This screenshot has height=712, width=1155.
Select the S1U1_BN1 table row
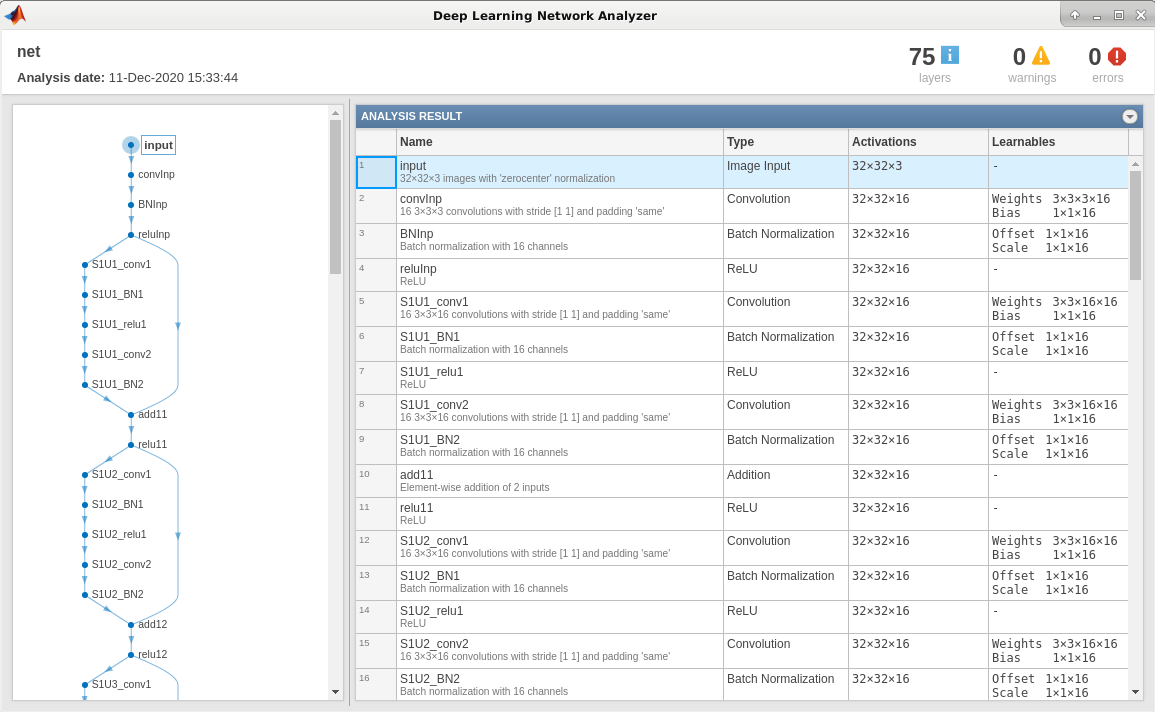point(742,344)
